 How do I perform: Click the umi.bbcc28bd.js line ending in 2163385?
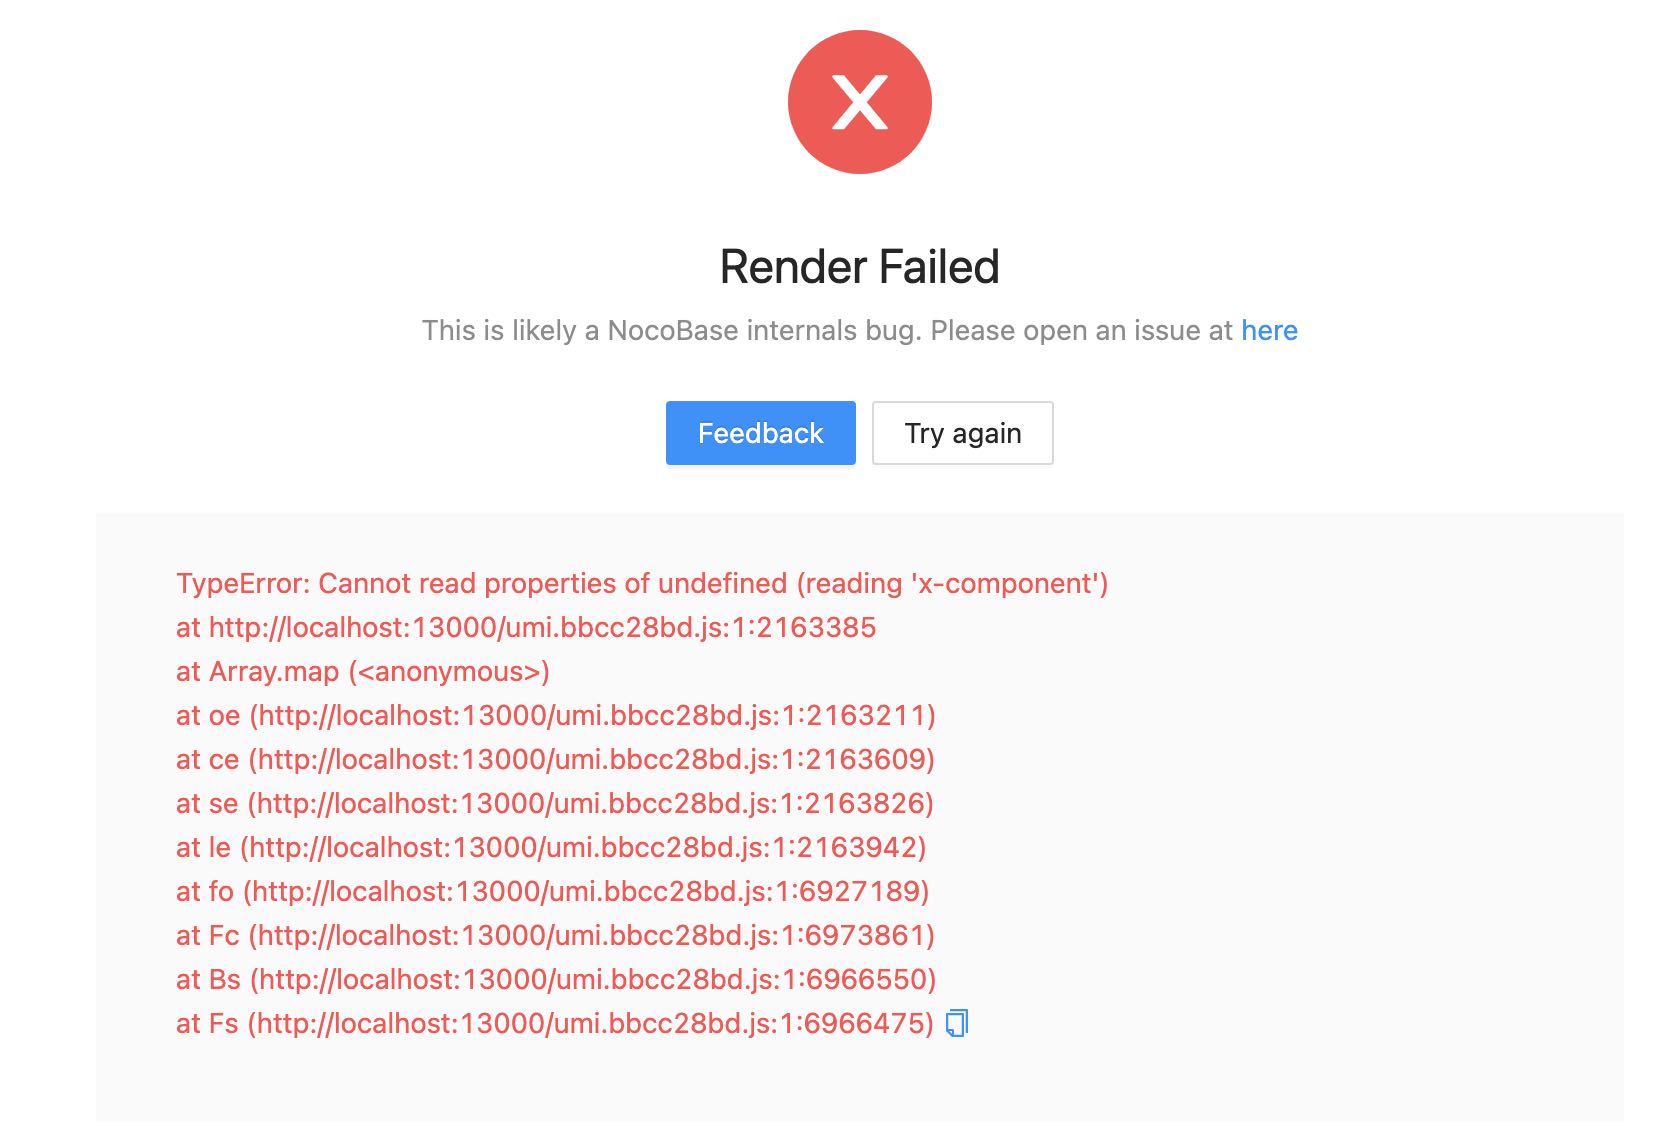coord(525,627)
